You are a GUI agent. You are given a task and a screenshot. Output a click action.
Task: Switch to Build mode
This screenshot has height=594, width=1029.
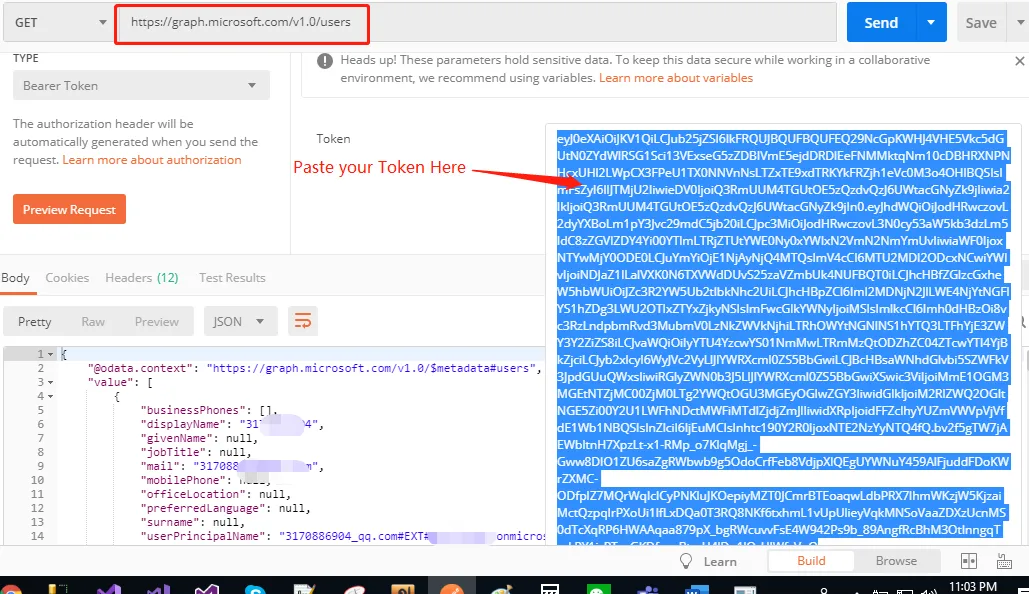(x=811, y=561)
